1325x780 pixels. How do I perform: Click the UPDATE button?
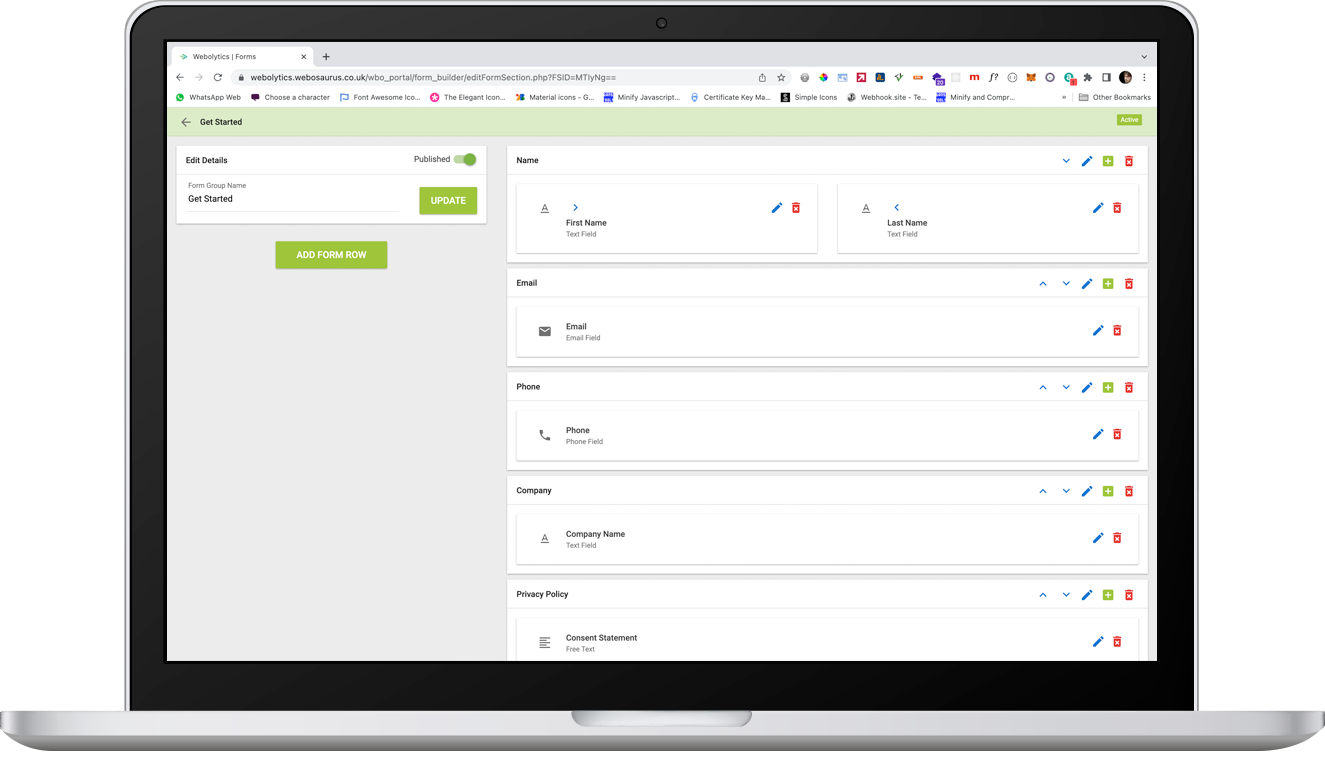click(448, 201)
